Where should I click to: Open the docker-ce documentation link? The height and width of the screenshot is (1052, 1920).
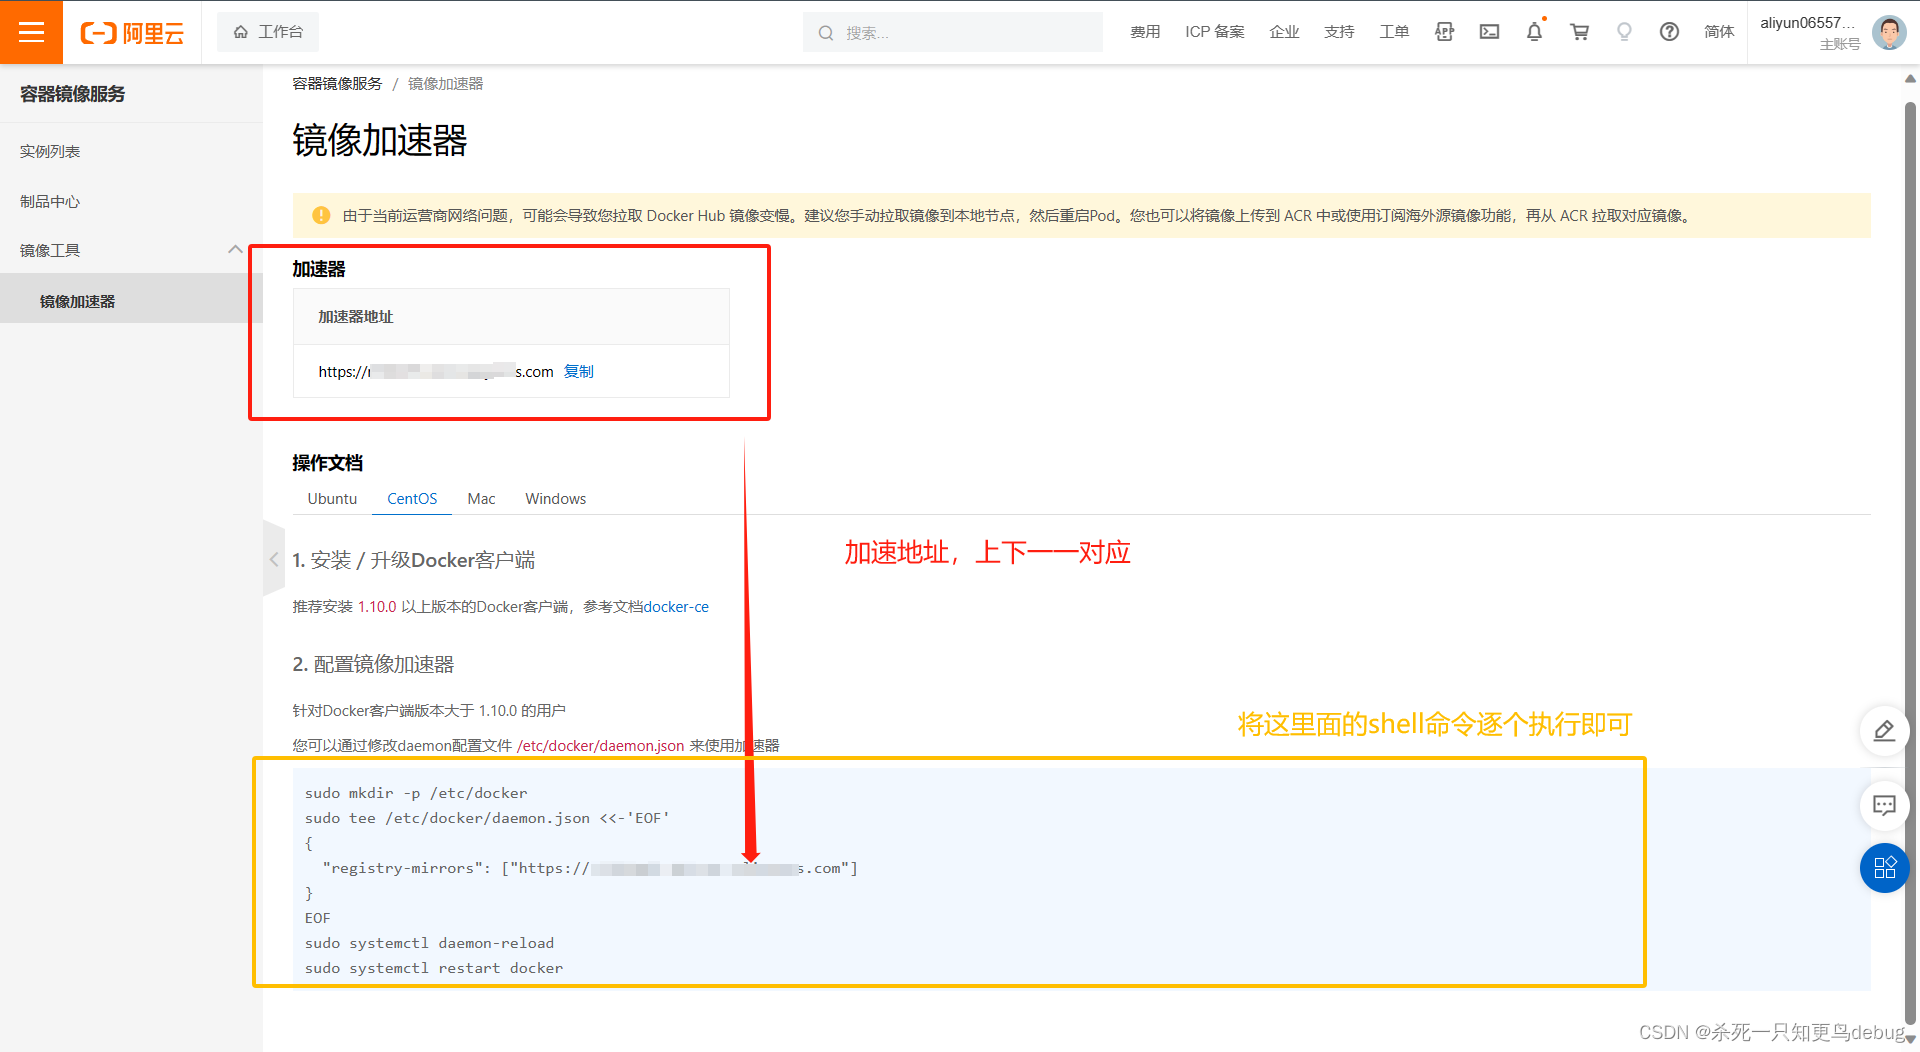[x=676, y=607]
